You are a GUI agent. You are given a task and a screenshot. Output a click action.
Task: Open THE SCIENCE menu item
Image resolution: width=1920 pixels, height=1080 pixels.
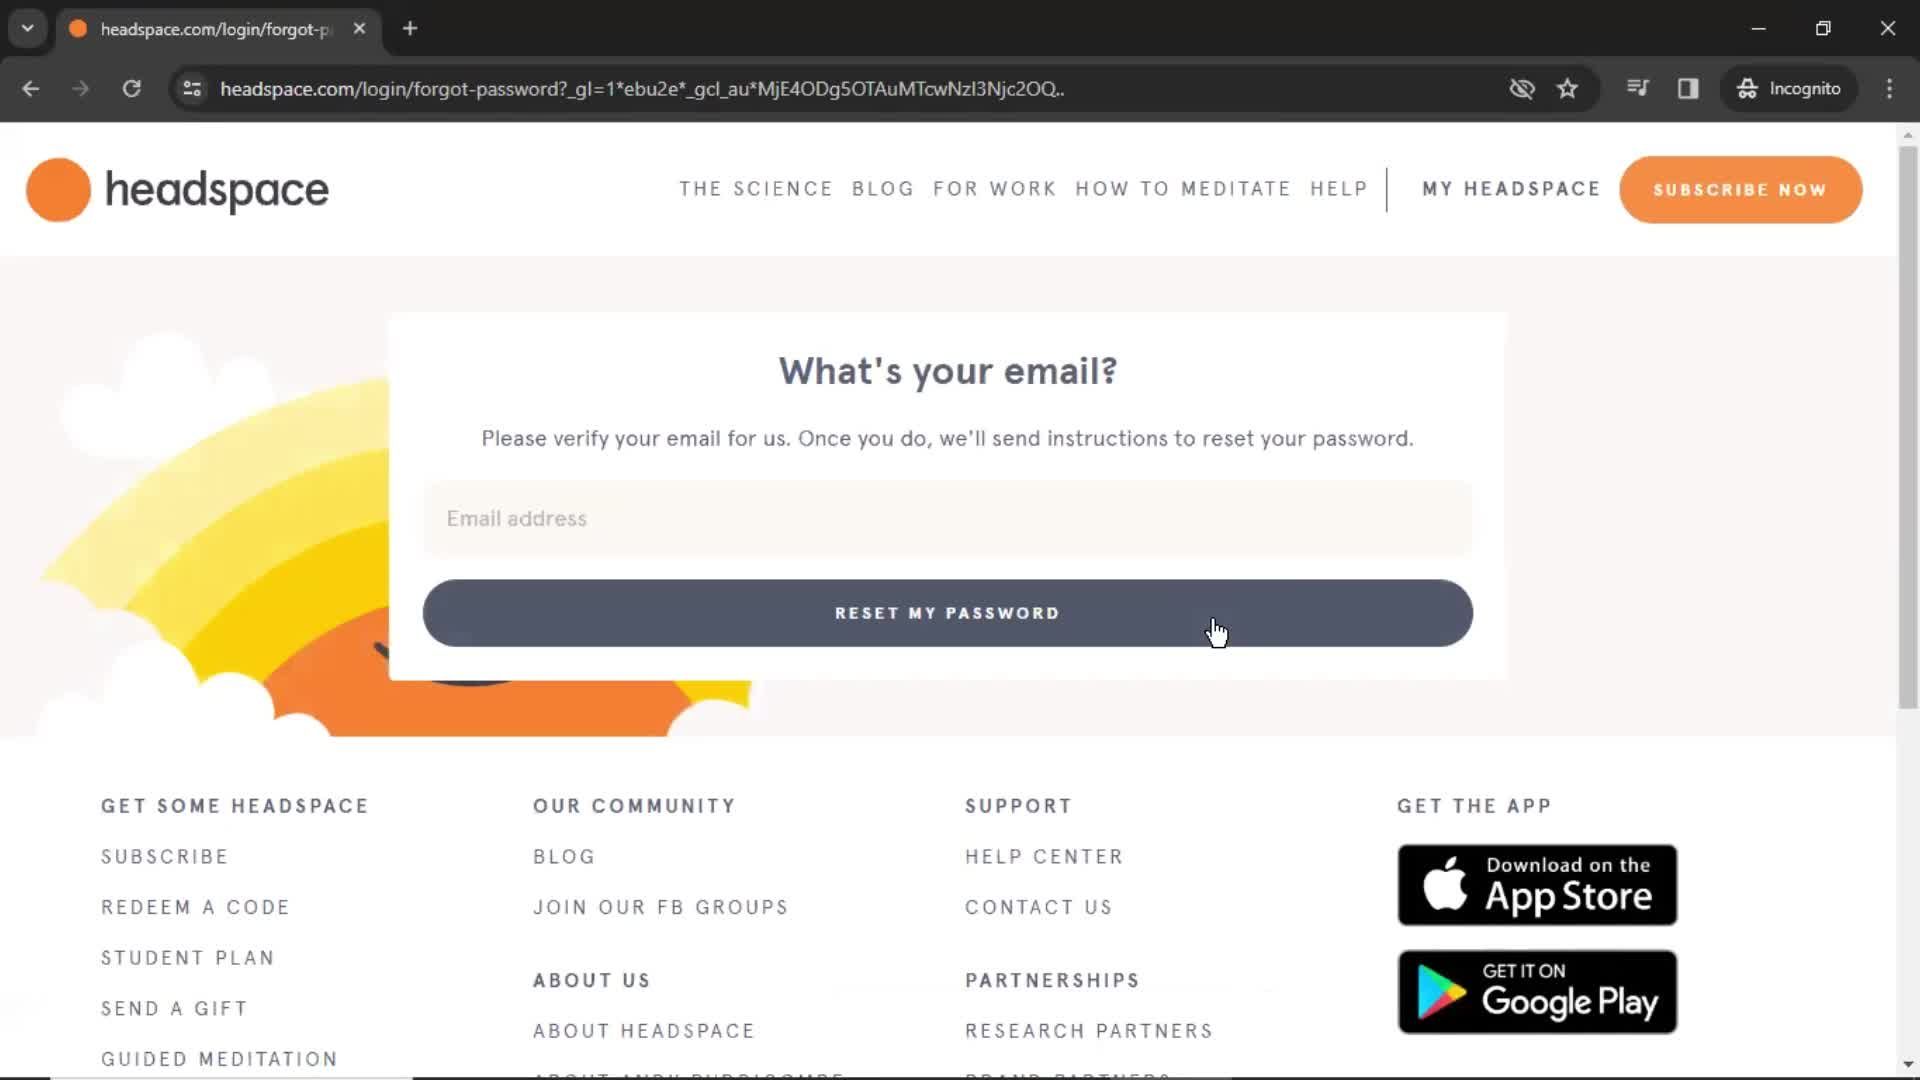coord(757,189)
